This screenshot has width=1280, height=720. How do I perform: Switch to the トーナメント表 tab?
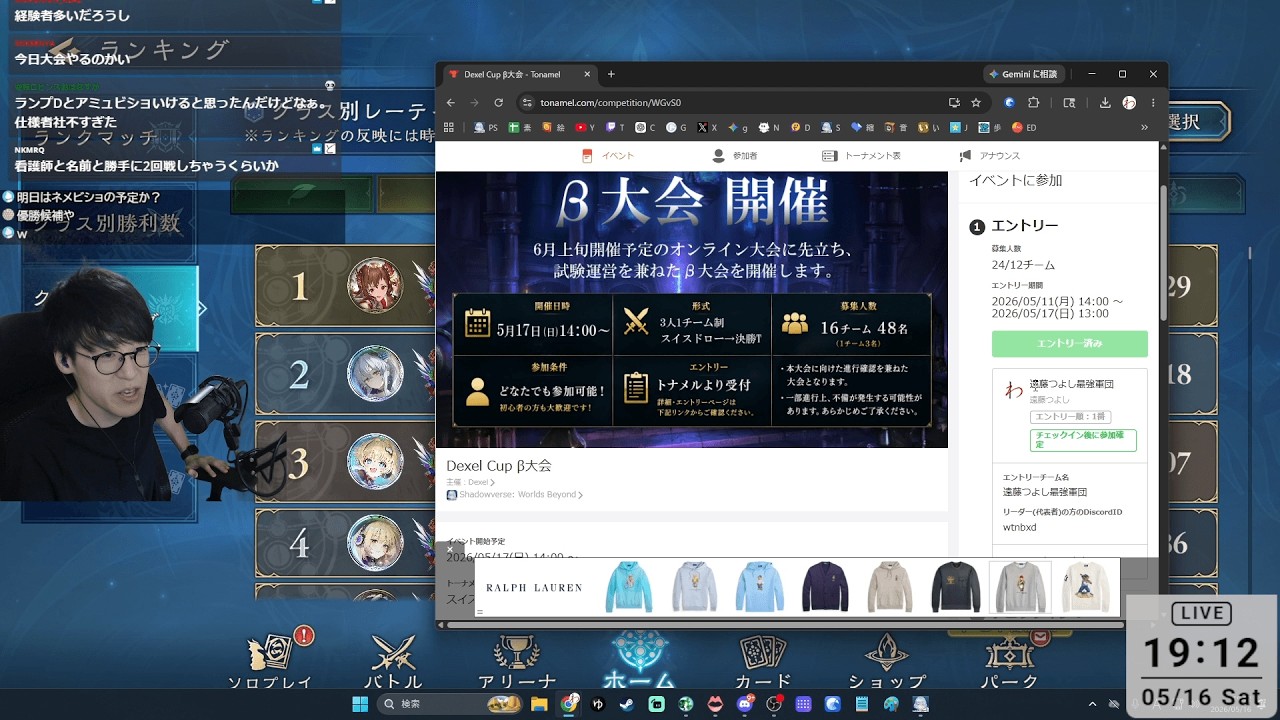click(x=862, y=156)
